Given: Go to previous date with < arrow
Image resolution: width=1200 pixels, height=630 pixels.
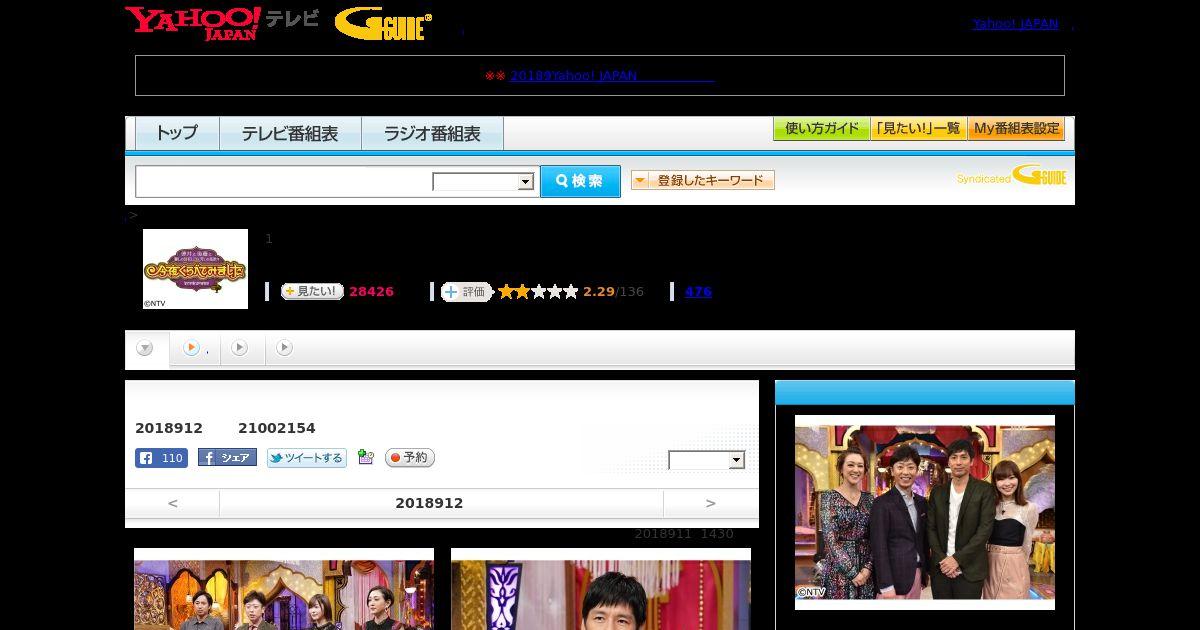Looking at the screenshot, I should [x=172, y=503].
